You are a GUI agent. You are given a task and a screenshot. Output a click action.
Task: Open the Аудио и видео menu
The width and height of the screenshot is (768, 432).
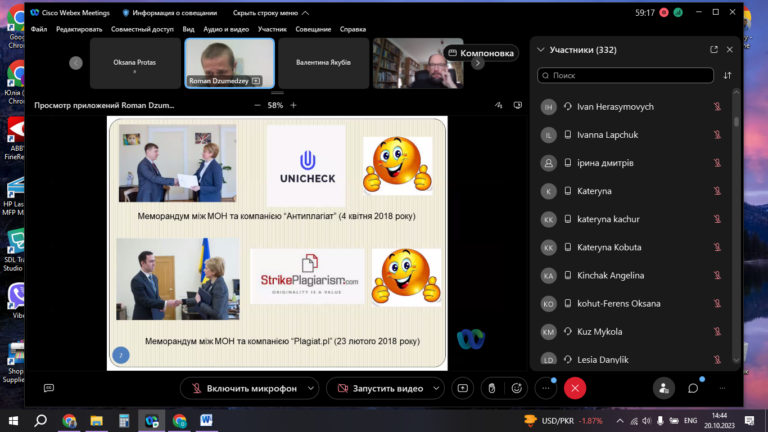point(226,29)
